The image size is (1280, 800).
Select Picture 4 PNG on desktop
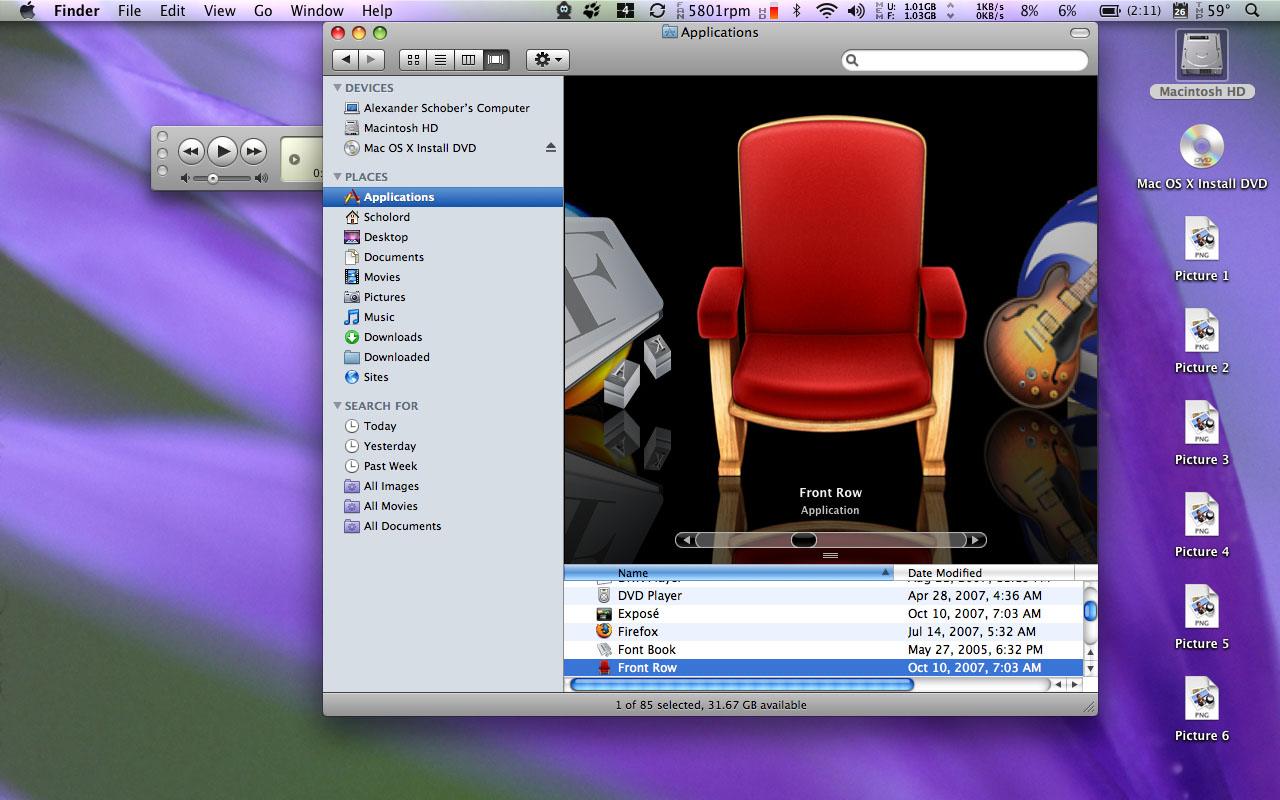[1202, 526]
